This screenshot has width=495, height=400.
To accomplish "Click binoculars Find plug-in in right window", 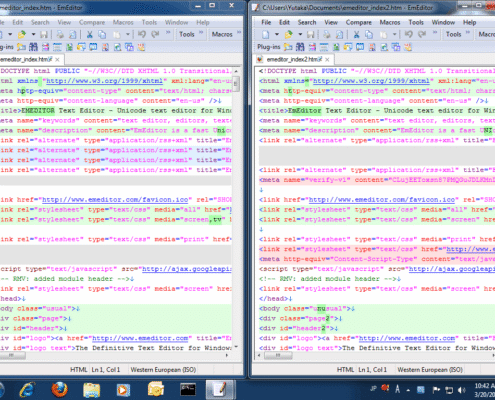I will click(300, 47).
